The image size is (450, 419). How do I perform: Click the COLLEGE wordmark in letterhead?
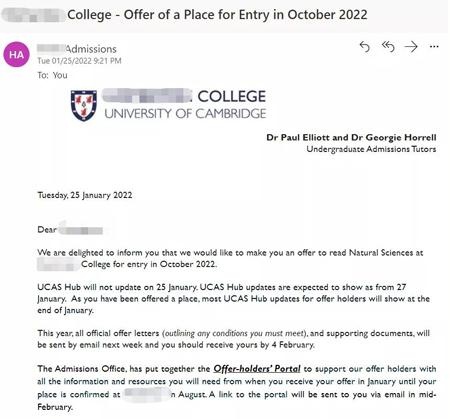click(232, 96)
